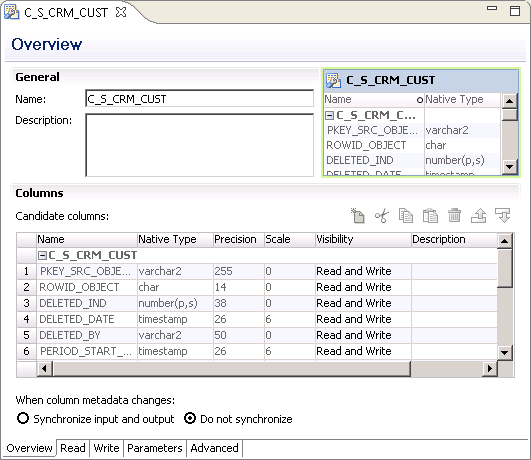Click ROWID_OBJECT in preview panel
This screenshot has height=460, width=531.
click(366, 145)
